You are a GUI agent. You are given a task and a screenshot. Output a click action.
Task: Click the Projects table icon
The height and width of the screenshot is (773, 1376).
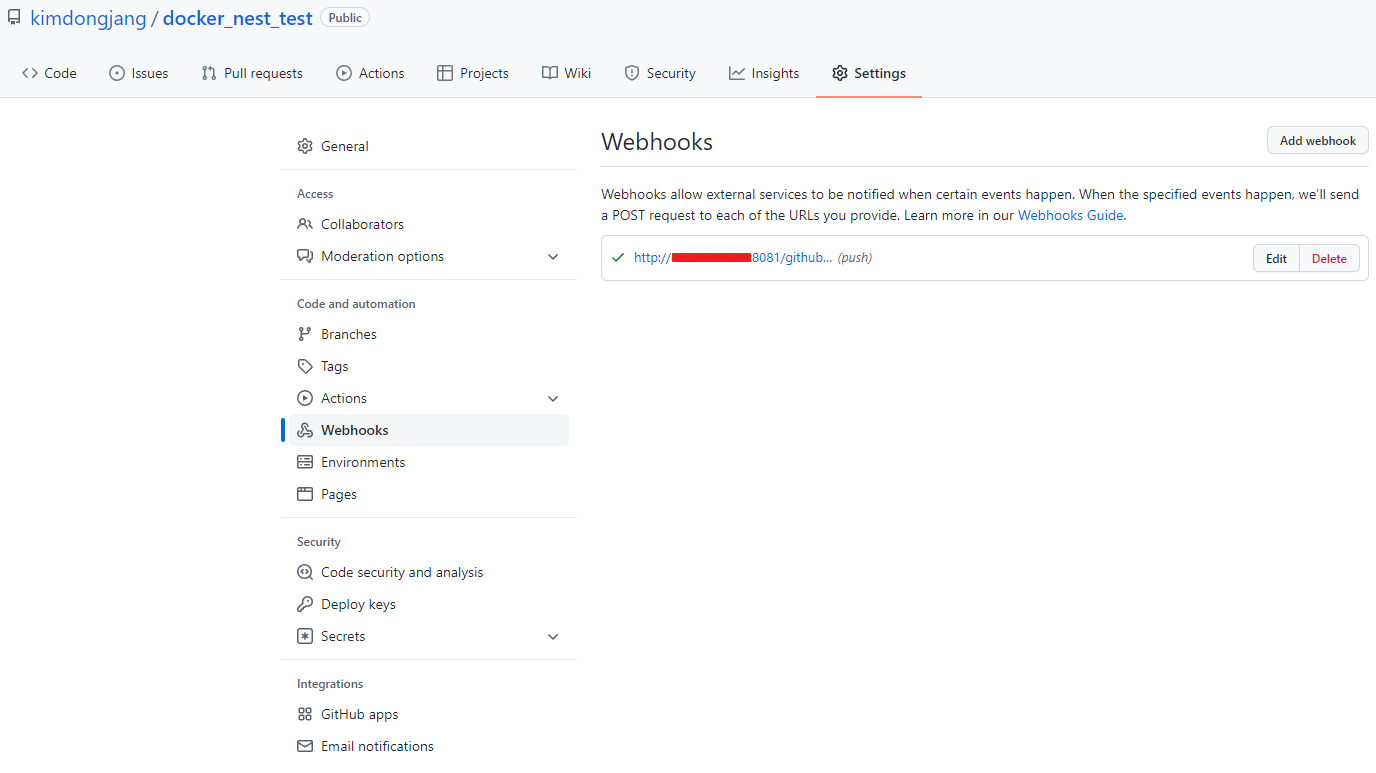(x=445, y=73)
